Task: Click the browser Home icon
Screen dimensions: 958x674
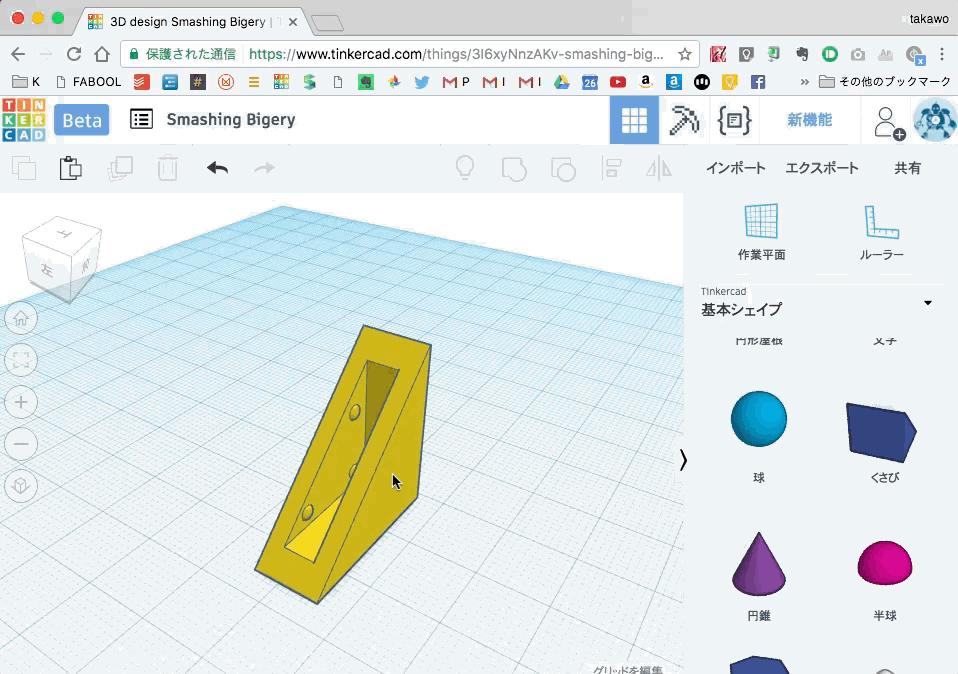Action: [x=102, y=54]
